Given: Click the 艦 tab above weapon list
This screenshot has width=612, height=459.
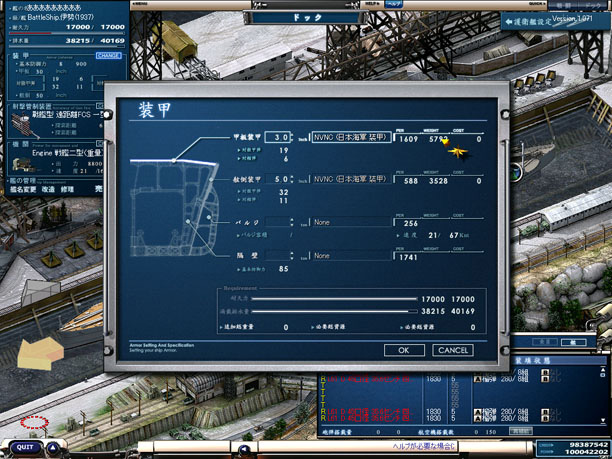Looking at the screenshot, I should coord(573,342).
